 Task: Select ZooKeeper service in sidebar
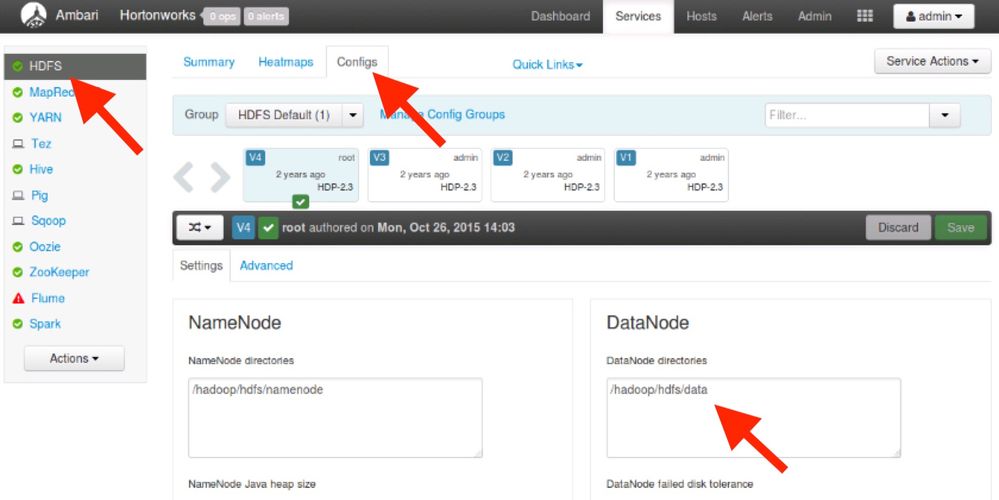coord(59,273)
